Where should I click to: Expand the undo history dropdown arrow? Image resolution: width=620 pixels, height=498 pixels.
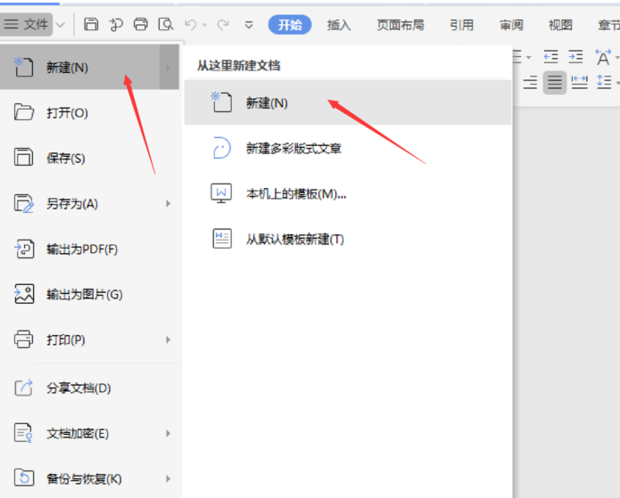tap(204, 25)
